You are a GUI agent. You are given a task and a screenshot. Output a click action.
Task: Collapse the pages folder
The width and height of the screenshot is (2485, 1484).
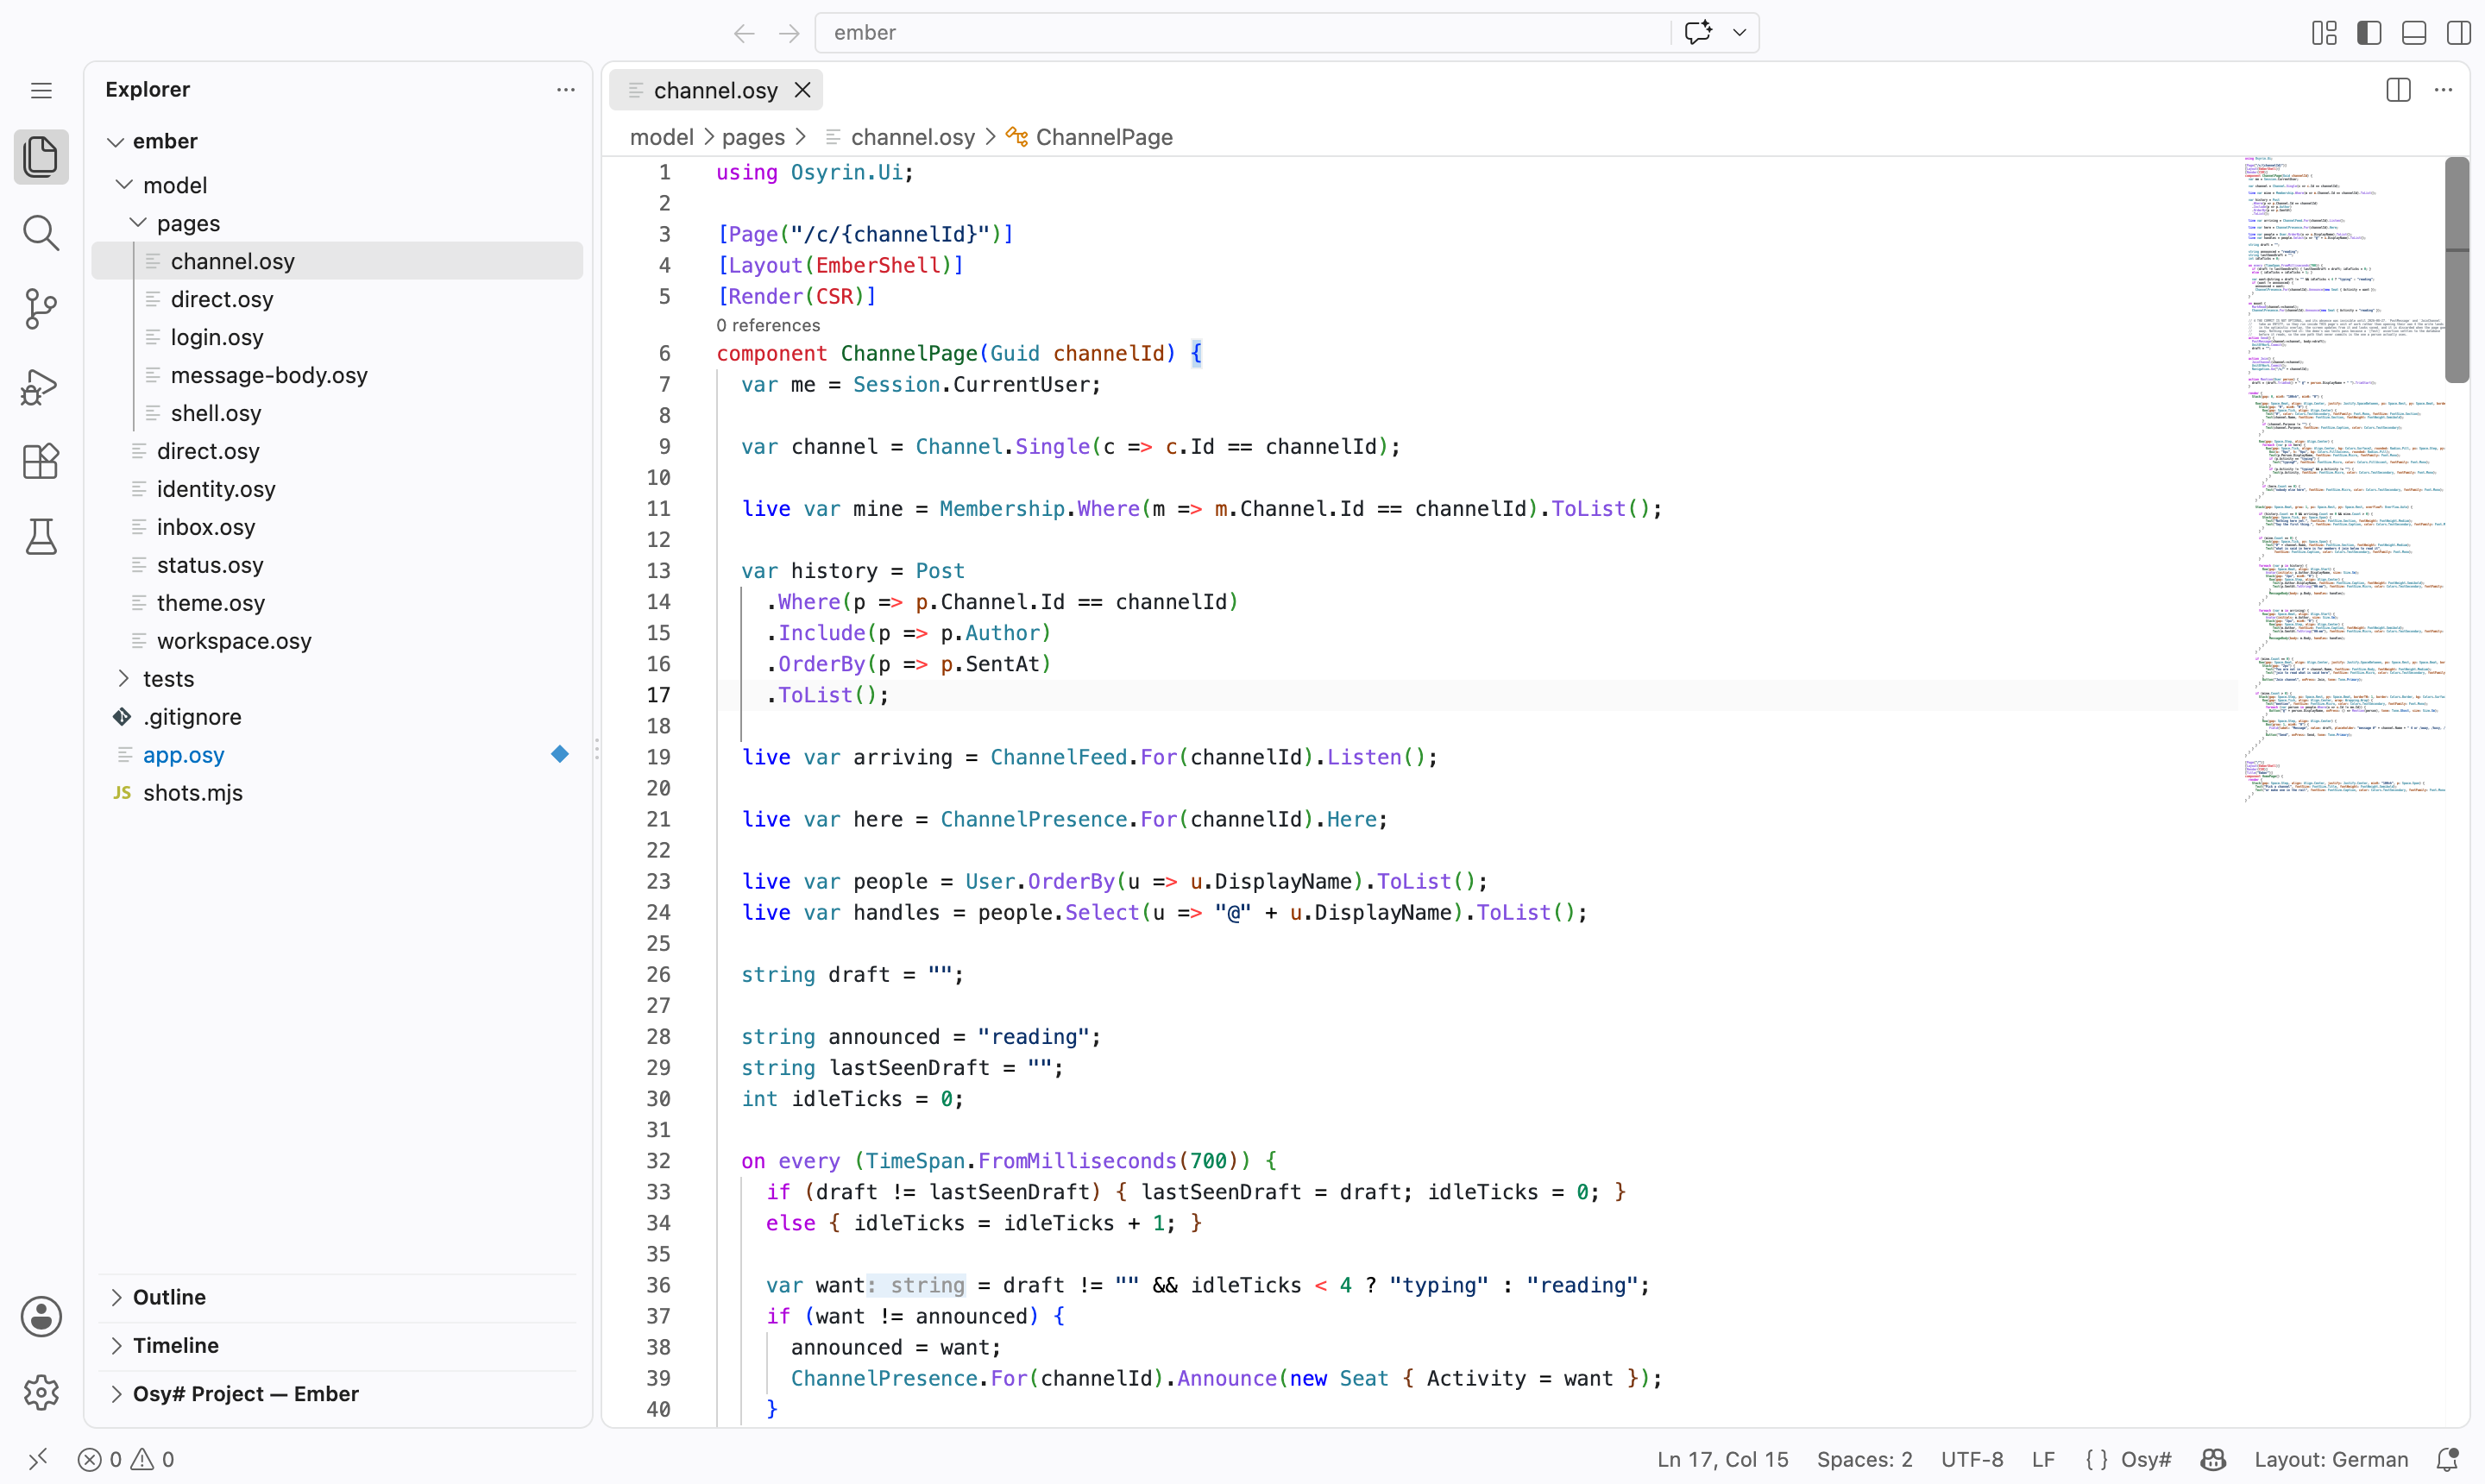(x=138, y=223)
